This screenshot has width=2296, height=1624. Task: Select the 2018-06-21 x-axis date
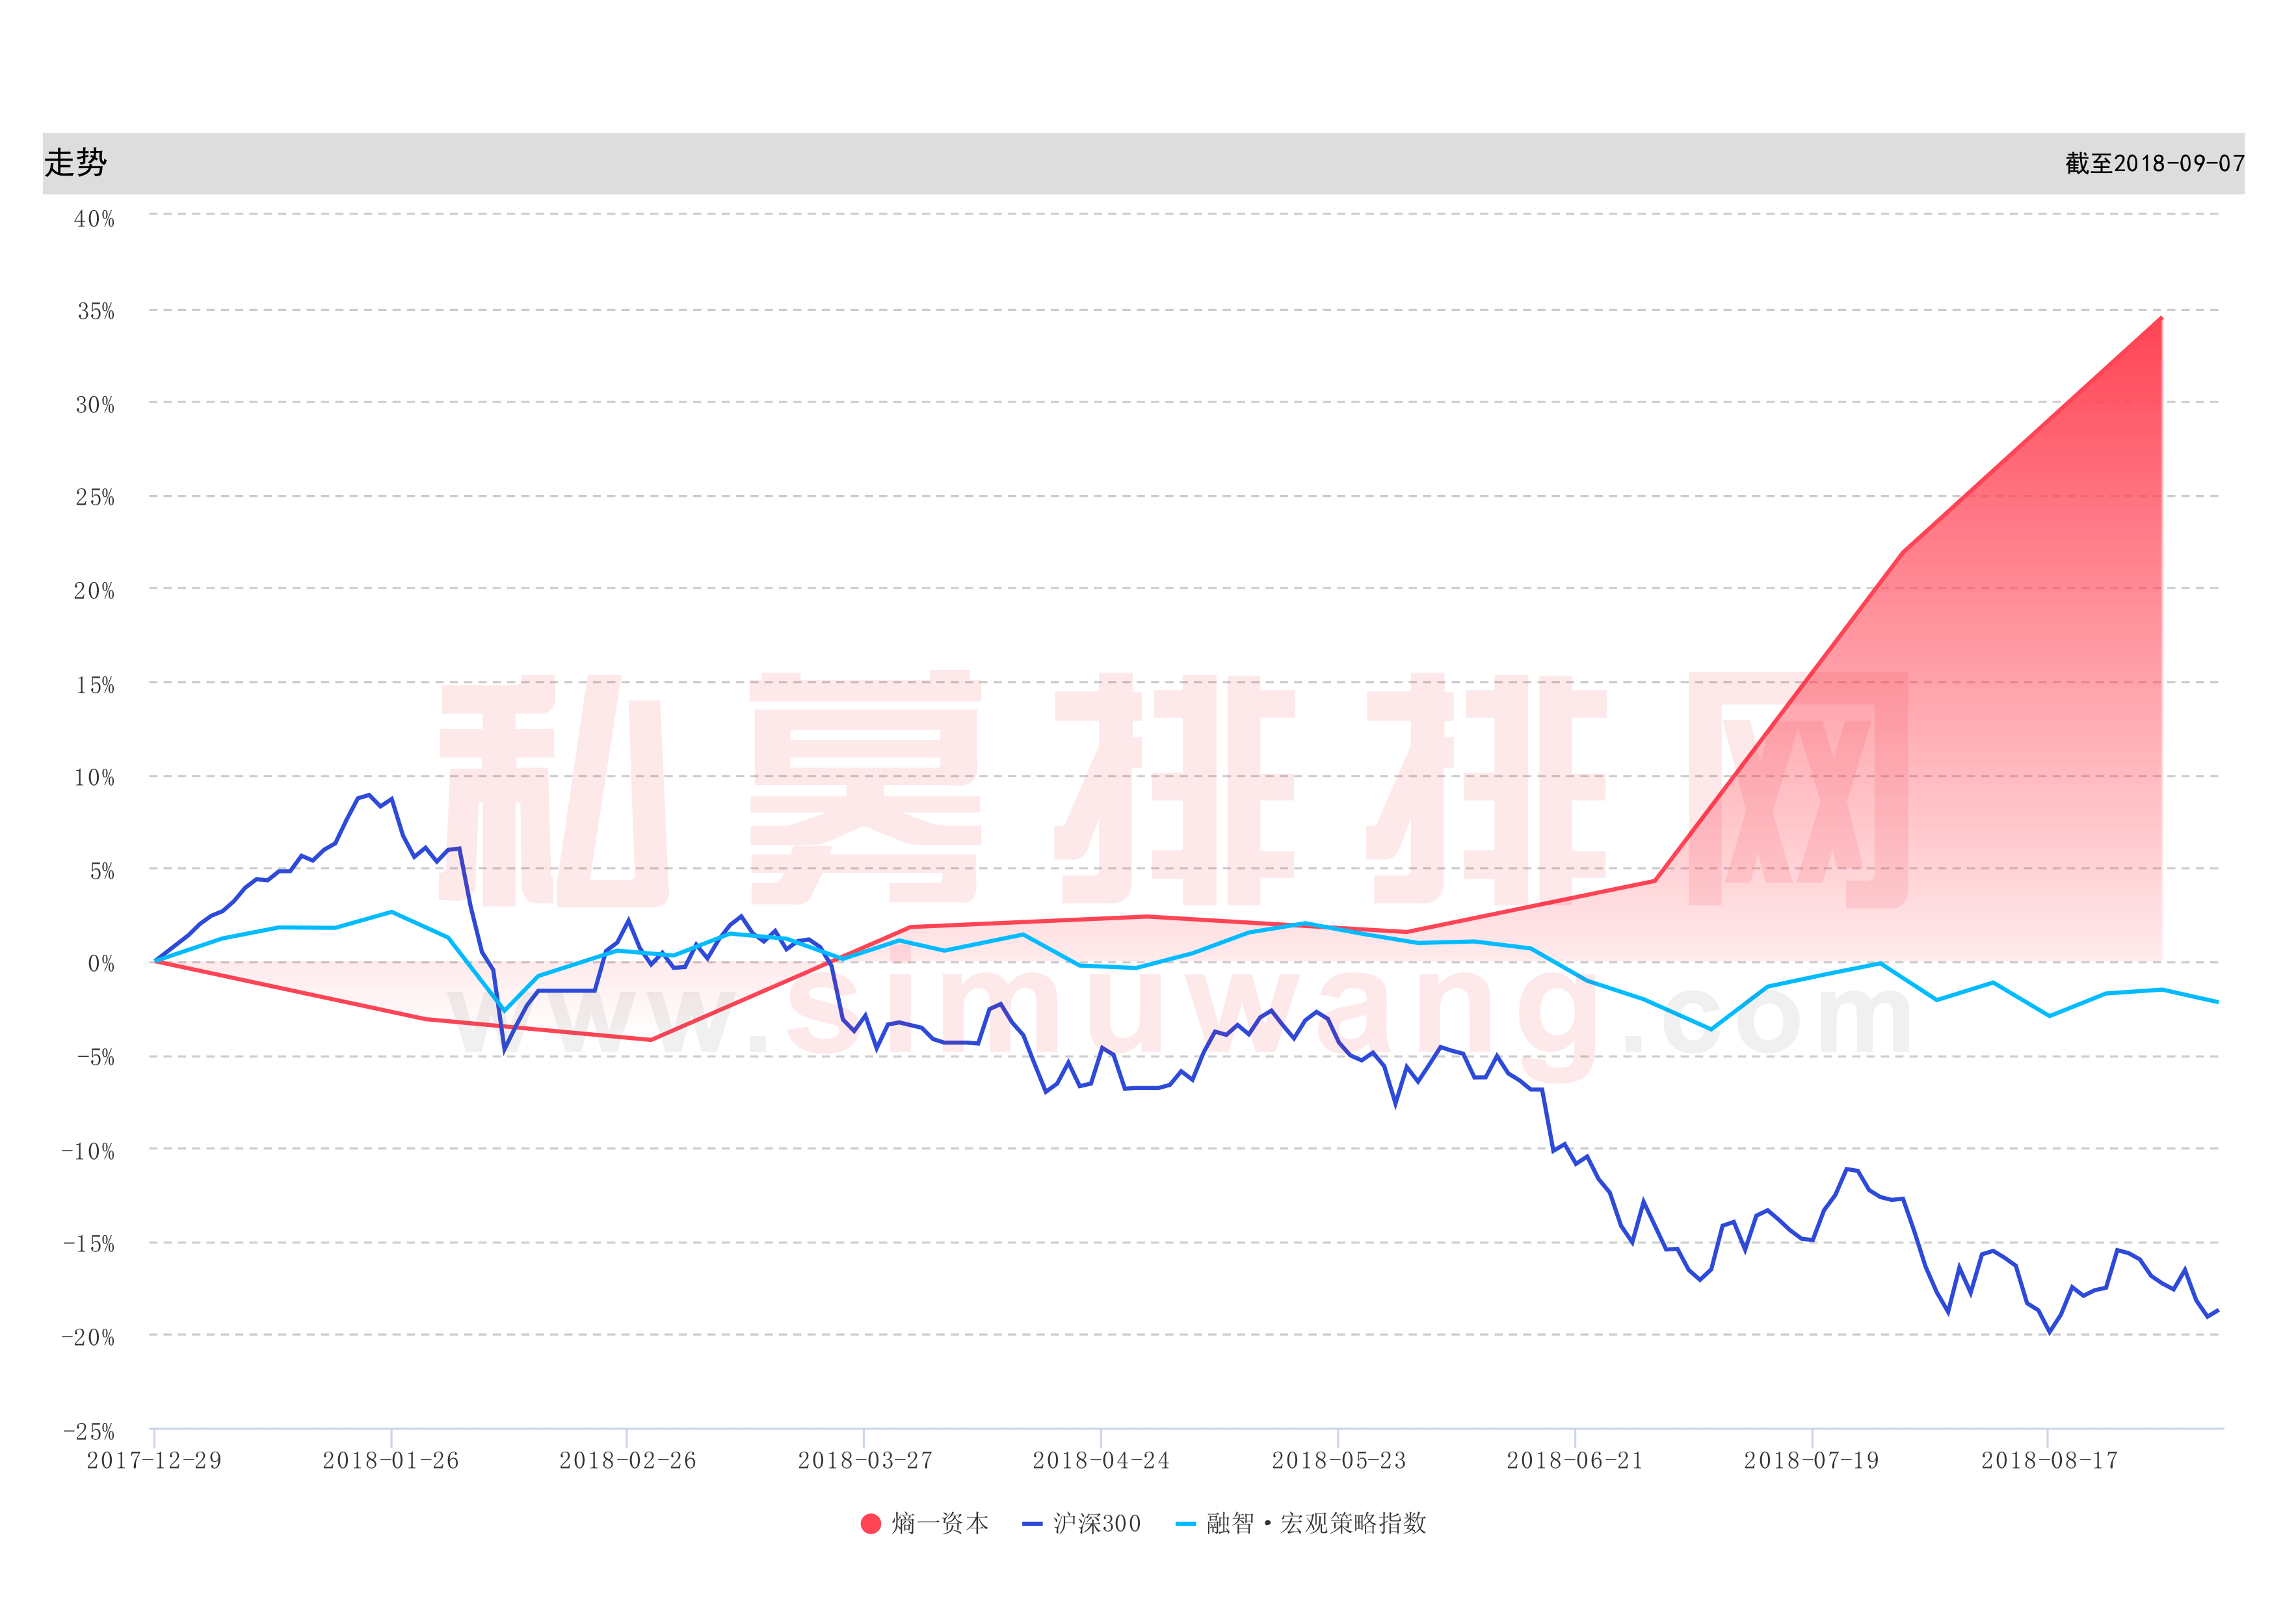pyautogui.click(x=1575, y=1460)
